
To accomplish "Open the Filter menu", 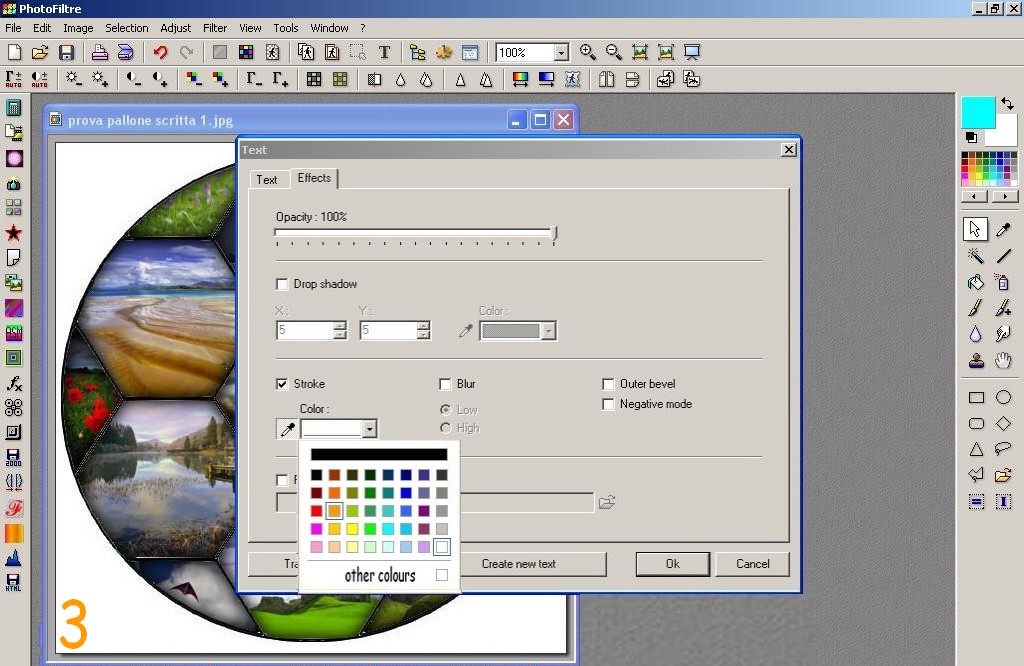I will [x=215, y=28].
